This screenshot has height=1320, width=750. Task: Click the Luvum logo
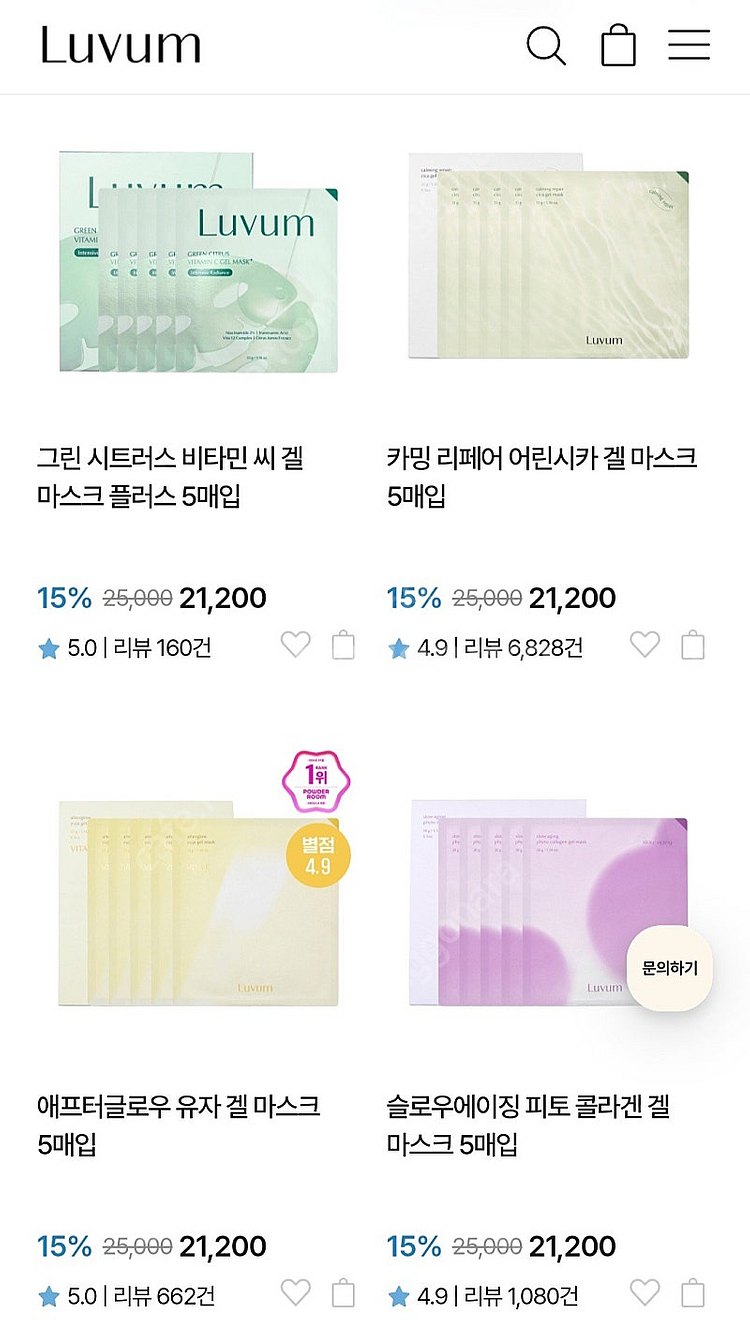point(121,46)
